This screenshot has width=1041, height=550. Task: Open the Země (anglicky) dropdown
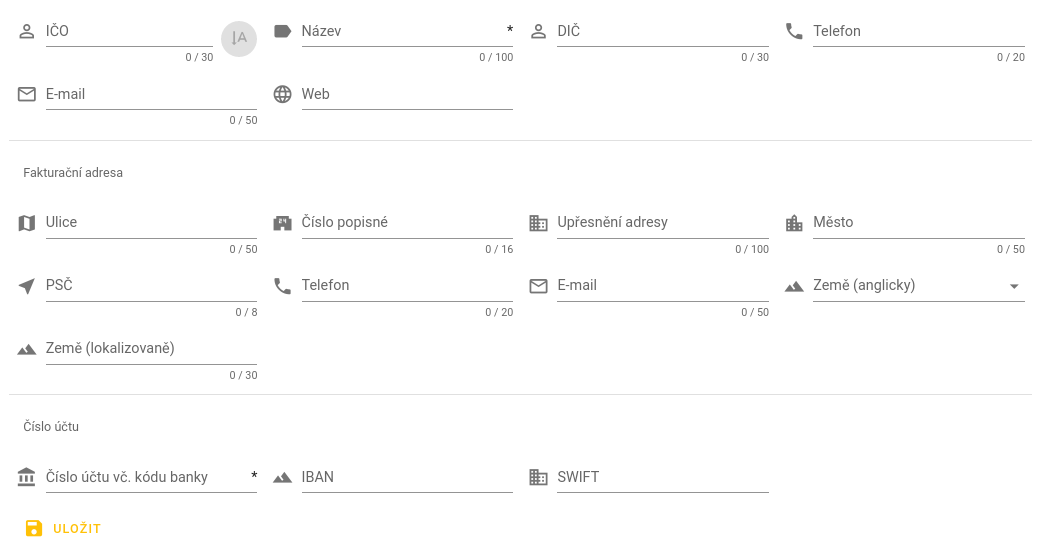(905, 286)
